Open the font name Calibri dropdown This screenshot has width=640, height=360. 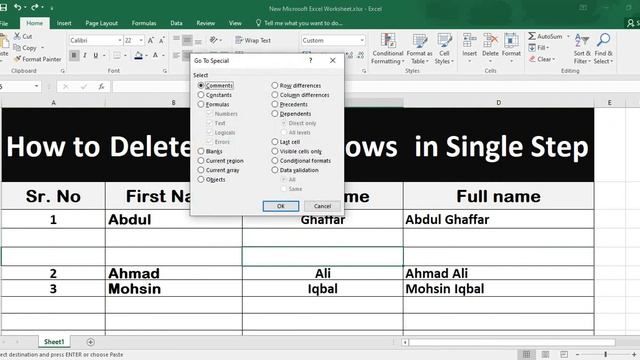tap(120, 40)
